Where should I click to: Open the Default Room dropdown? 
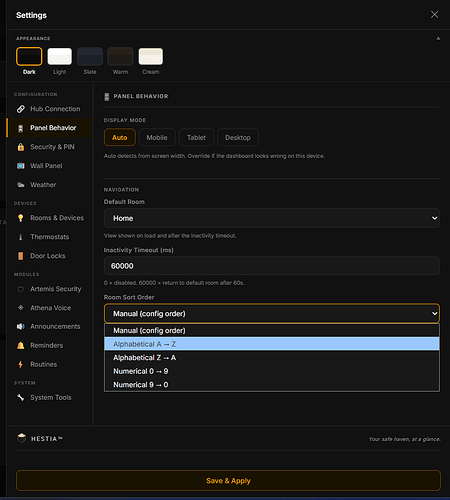click(272, 218)
